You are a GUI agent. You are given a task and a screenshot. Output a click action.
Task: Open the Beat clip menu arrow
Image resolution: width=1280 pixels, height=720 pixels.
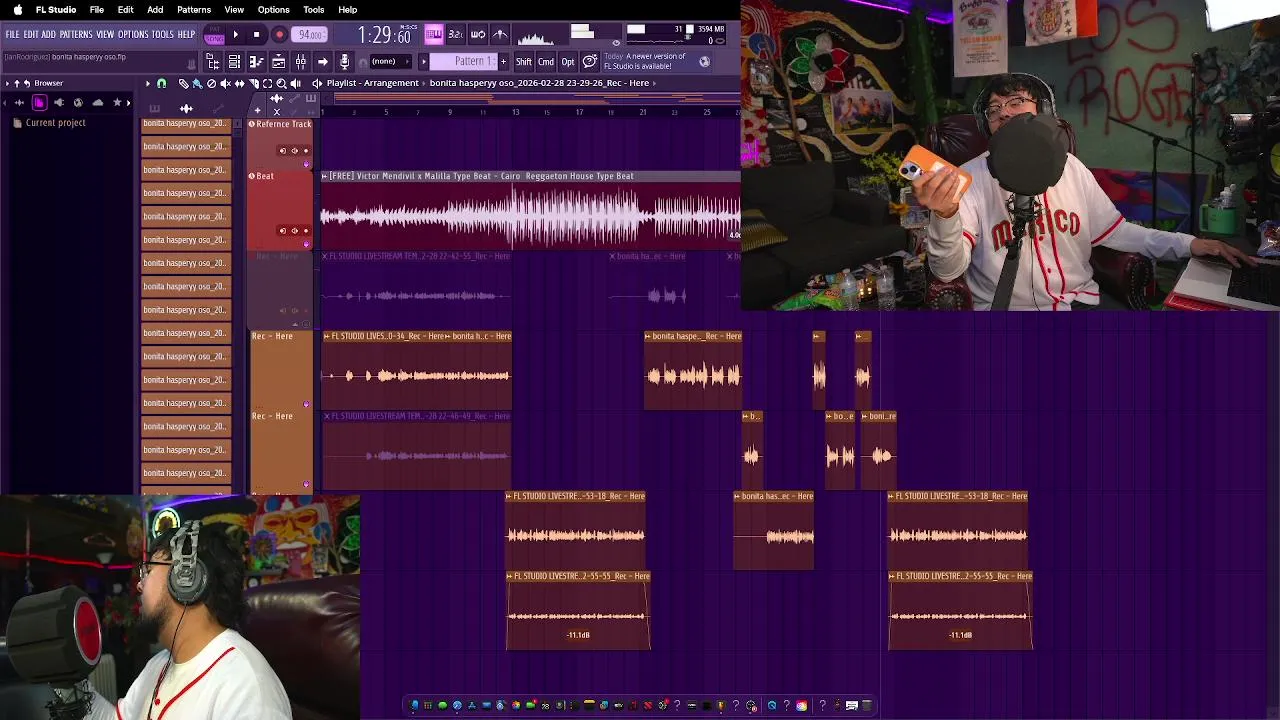324,176
